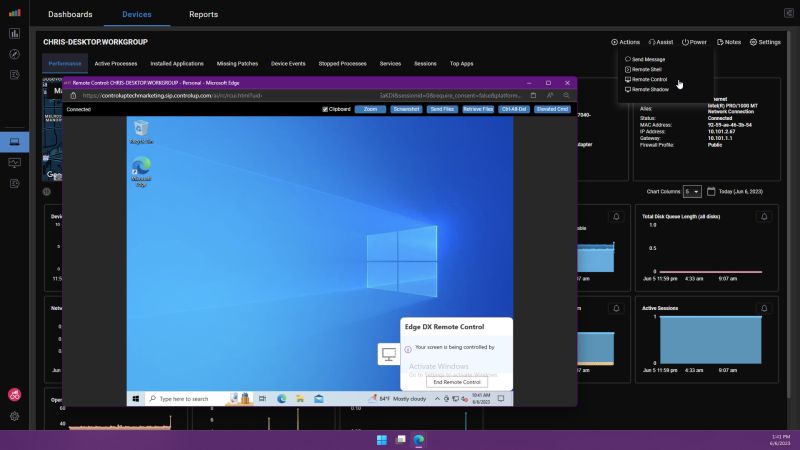Switch to the Dashboards tab

[x=70, y=14]
